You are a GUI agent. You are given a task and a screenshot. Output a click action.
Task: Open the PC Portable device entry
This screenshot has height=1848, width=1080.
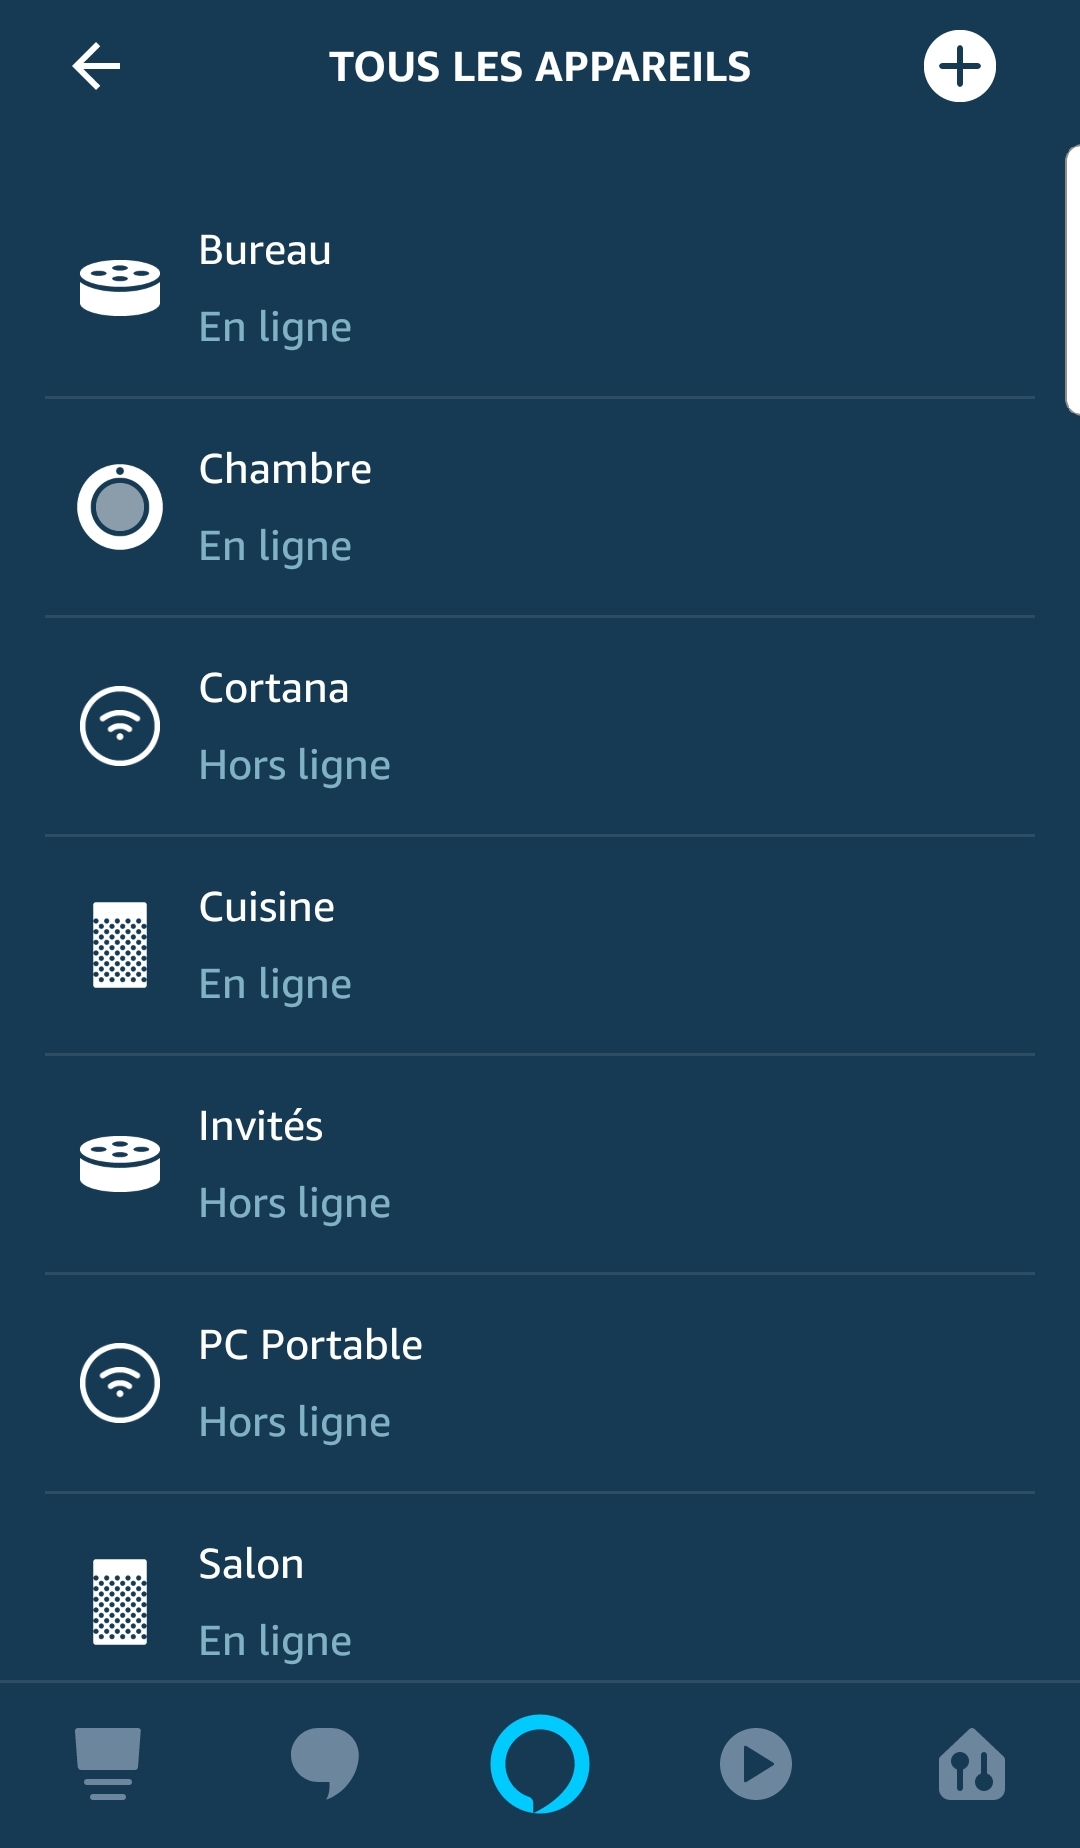(x=540, y=1383)
